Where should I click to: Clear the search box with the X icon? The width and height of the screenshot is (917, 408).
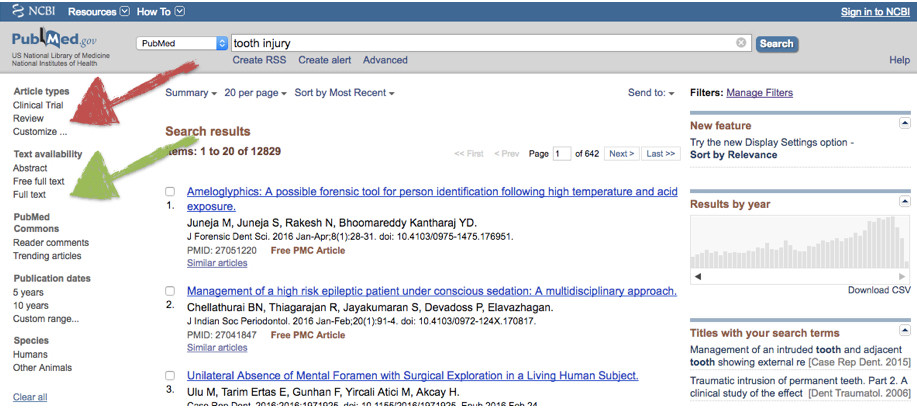point(741,43)
